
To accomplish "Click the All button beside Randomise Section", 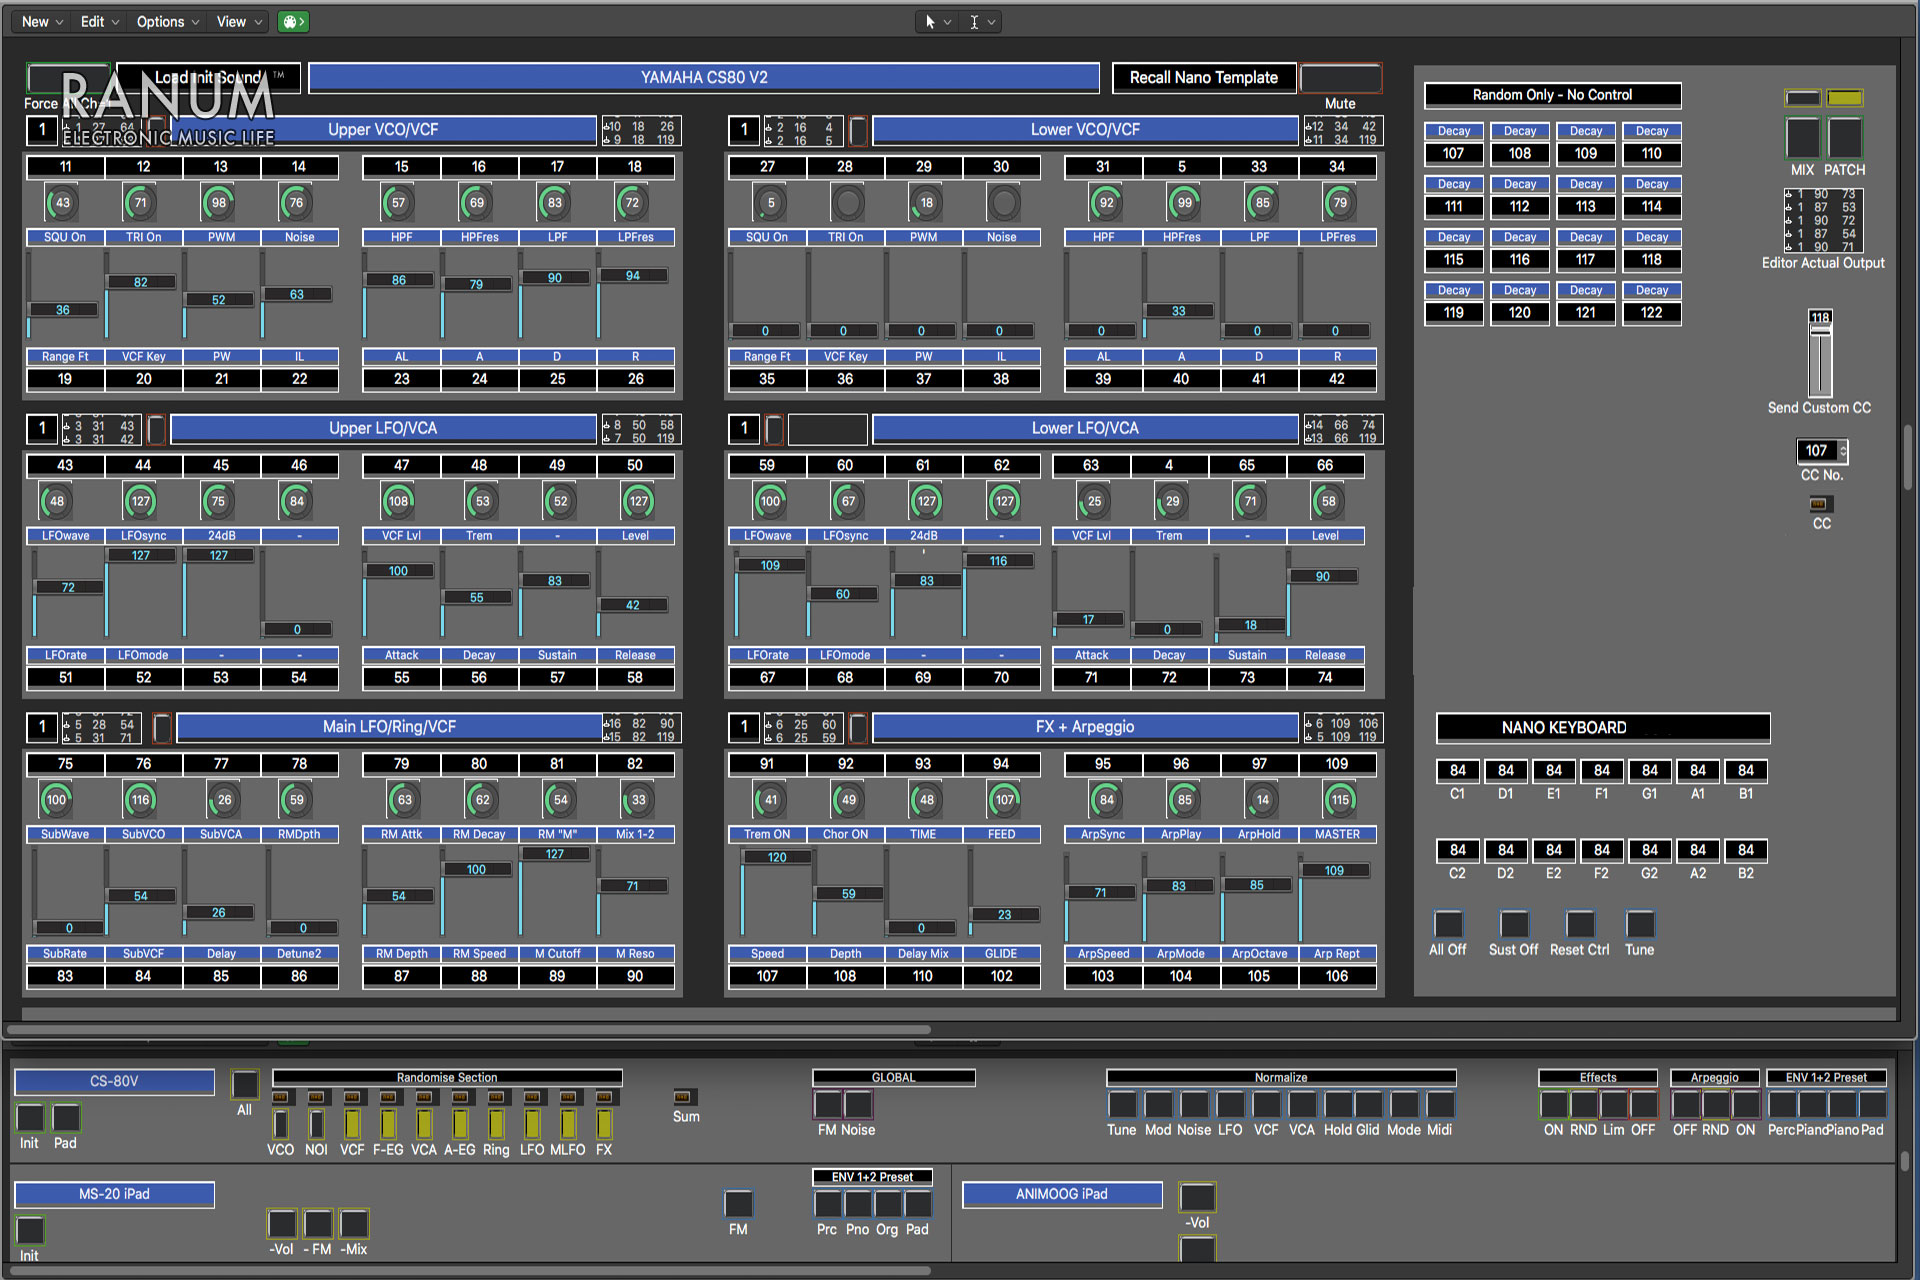I will click(x=244, y=1085).
